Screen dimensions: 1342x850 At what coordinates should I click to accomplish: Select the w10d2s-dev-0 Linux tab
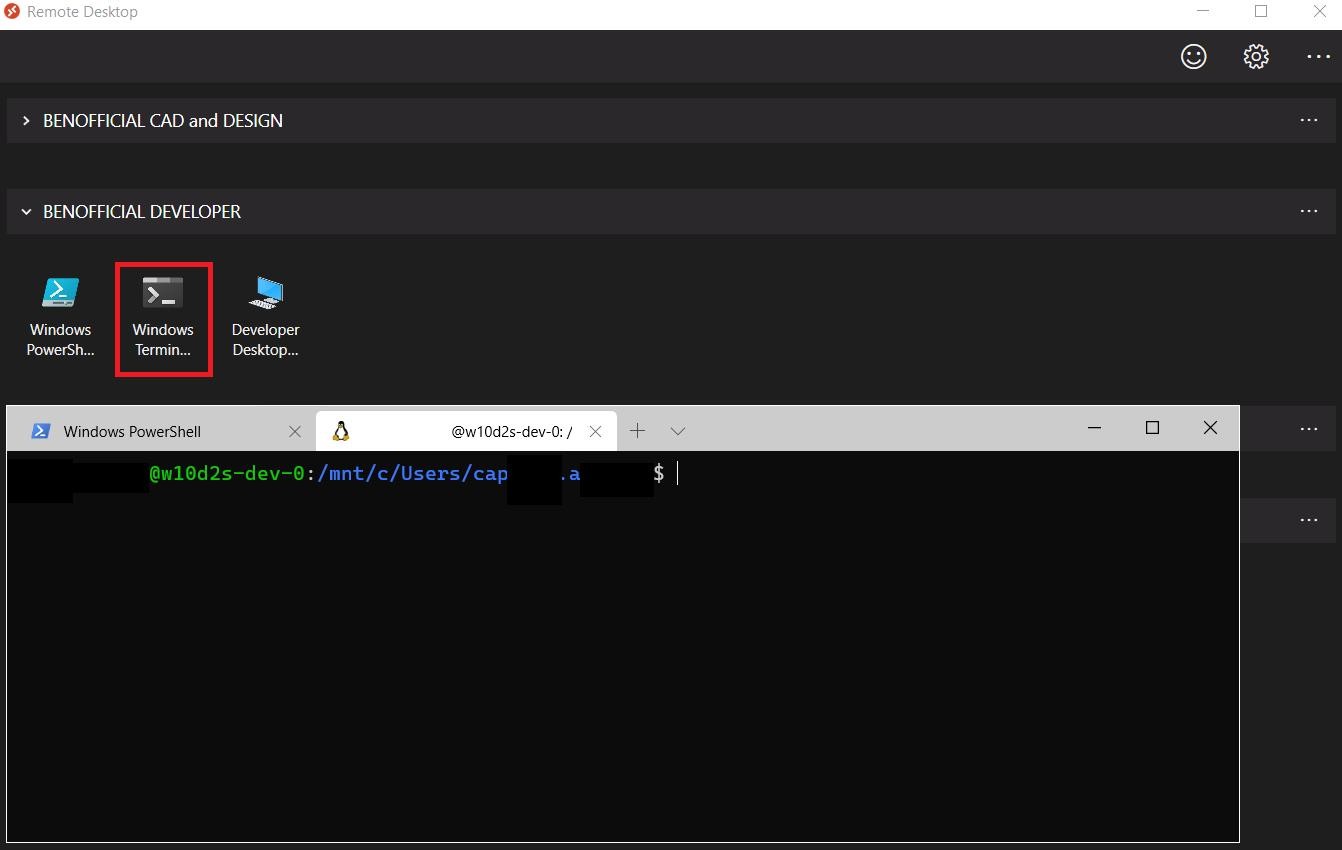(460, 431)
